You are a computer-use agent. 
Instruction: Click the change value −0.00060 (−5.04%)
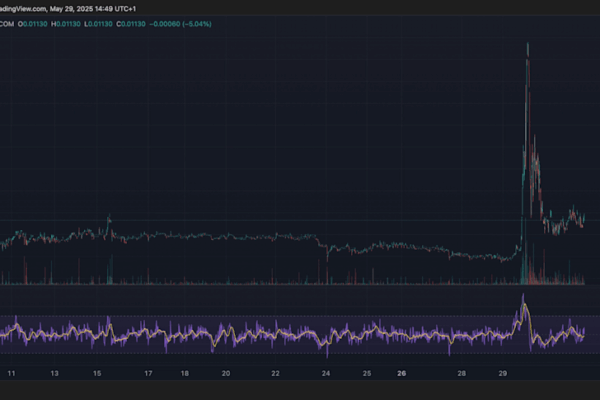coord(180,24)
